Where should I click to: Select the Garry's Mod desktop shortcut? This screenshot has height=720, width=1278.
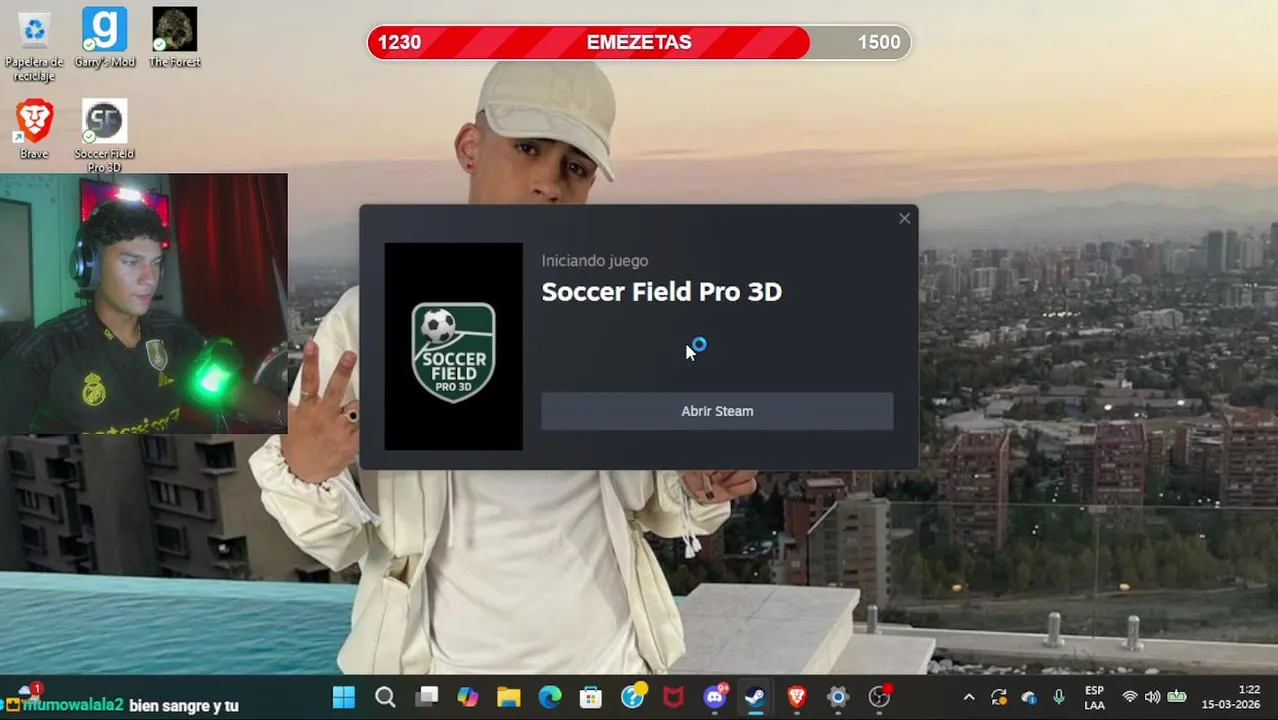[104, 38]
